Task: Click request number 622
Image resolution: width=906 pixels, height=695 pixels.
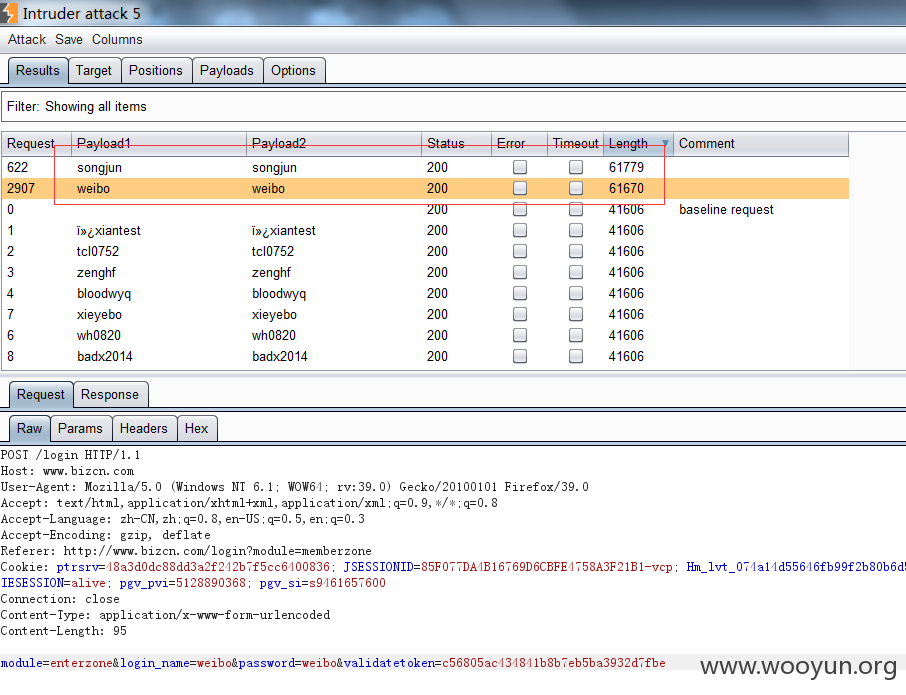Action: click(x=17, y=167)
